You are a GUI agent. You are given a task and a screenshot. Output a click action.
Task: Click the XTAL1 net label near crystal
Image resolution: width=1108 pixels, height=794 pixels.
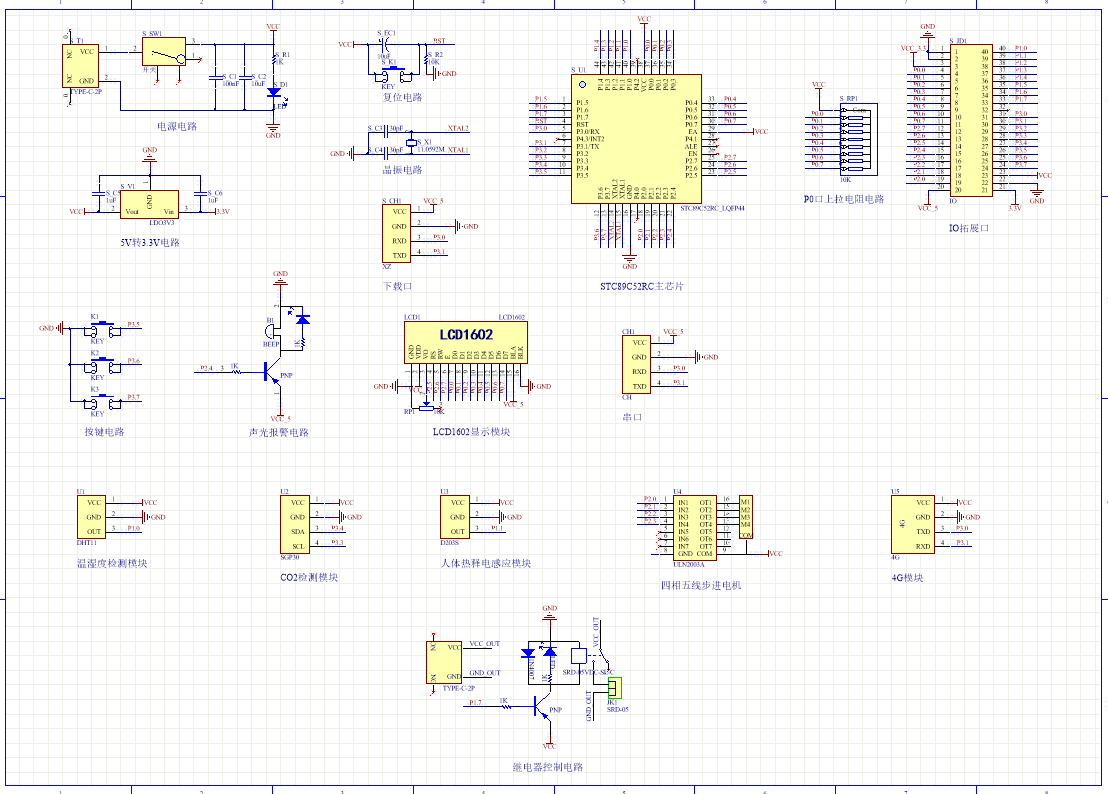point(458,150)
